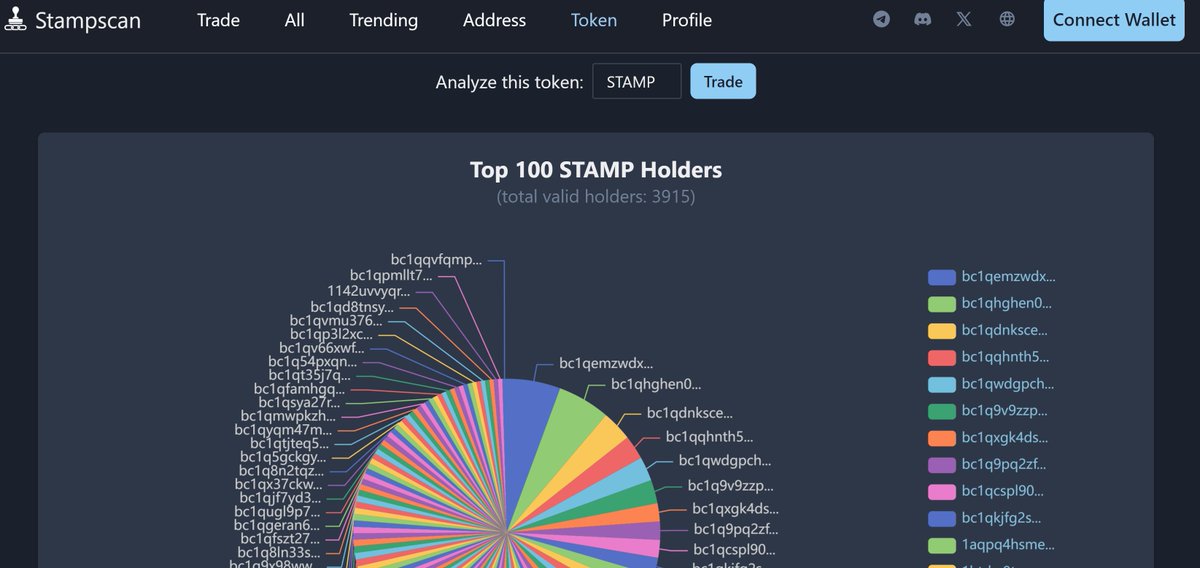Switch to the Trending page
Viewport: 1200px width, 568px height.
(384, 20)
